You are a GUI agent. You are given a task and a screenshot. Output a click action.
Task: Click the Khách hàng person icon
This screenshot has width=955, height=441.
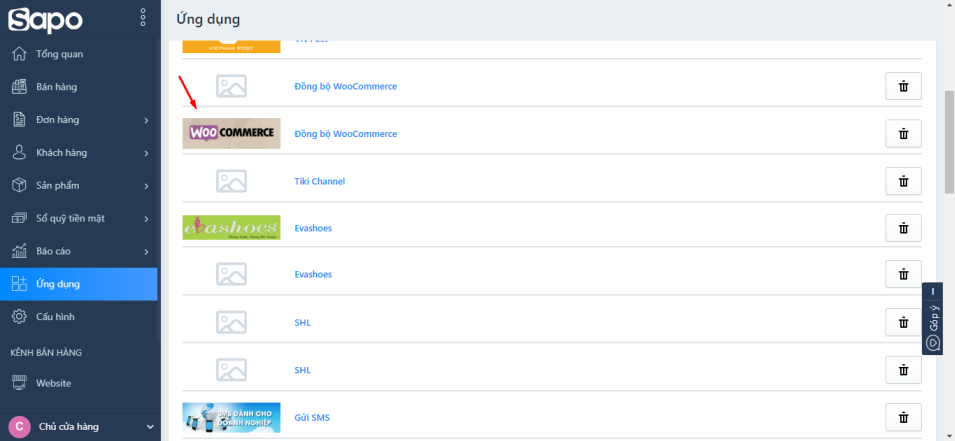click(19, 153)
